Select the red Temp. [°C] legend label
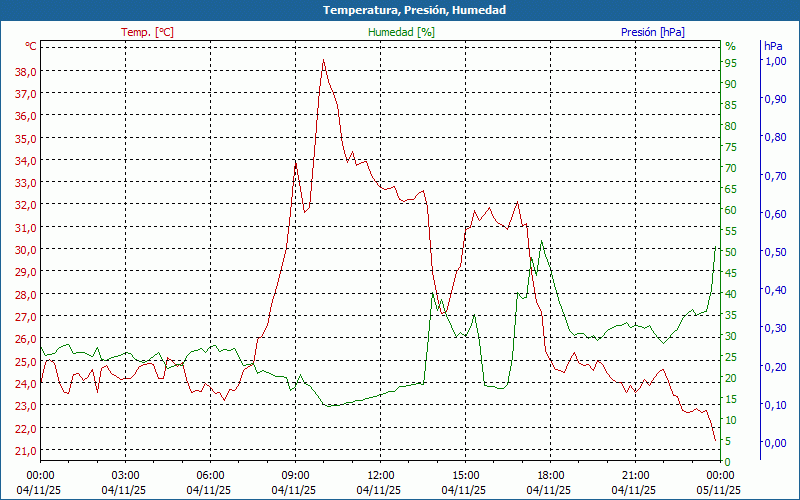Image resolution: width=800 pixels, height=500 pixels. click(x=147, y=32)
